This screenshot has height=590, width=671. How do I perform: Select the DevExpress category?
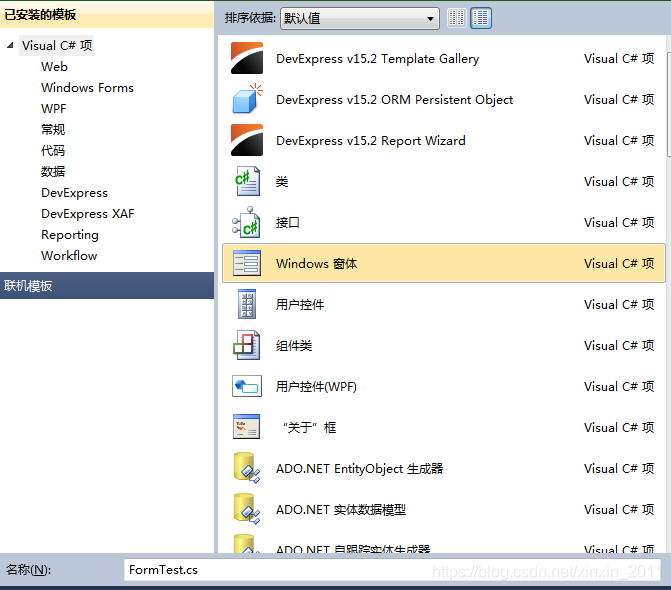coord(74,193)
